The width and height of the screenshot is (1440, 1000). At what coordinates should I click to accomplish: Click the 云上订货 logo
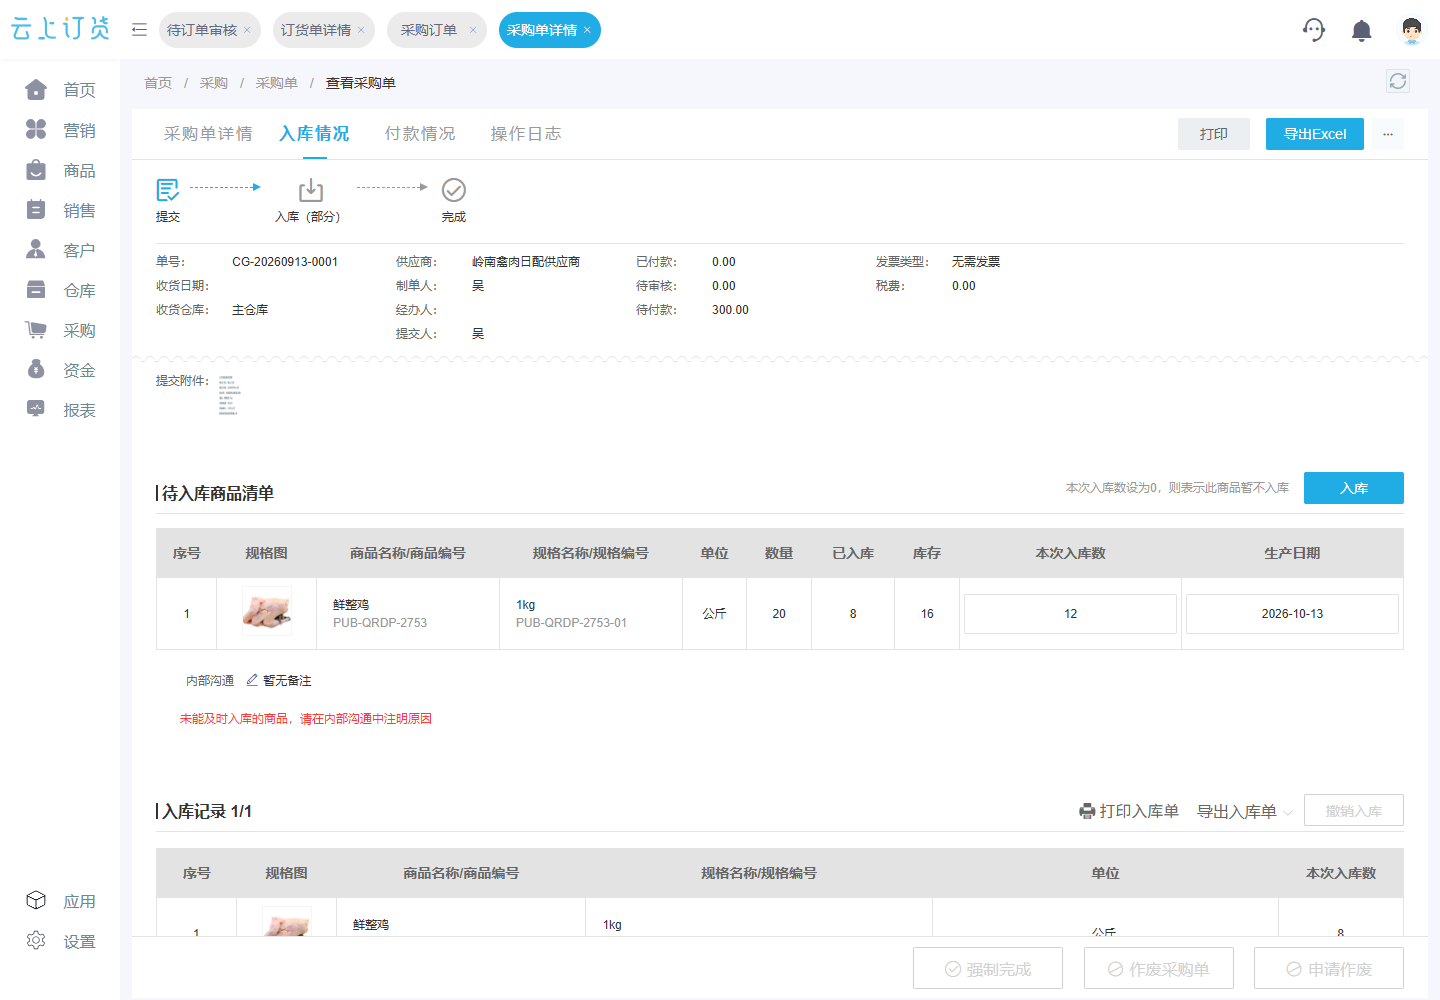pyautogui.click(x=60, y=29)
